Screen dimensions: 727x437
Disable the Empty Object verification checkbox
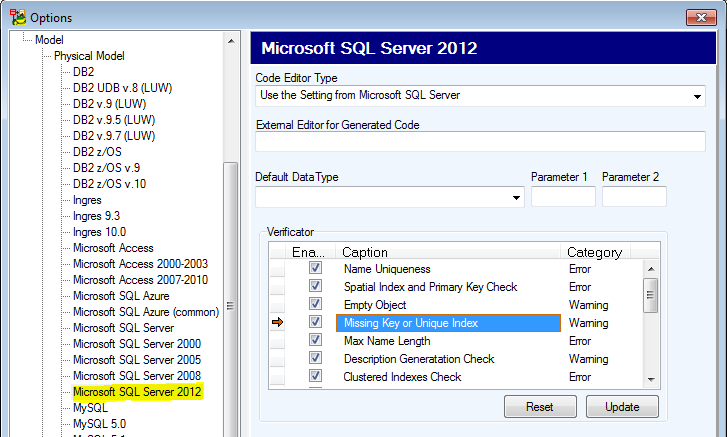click(x=315, y=305)
